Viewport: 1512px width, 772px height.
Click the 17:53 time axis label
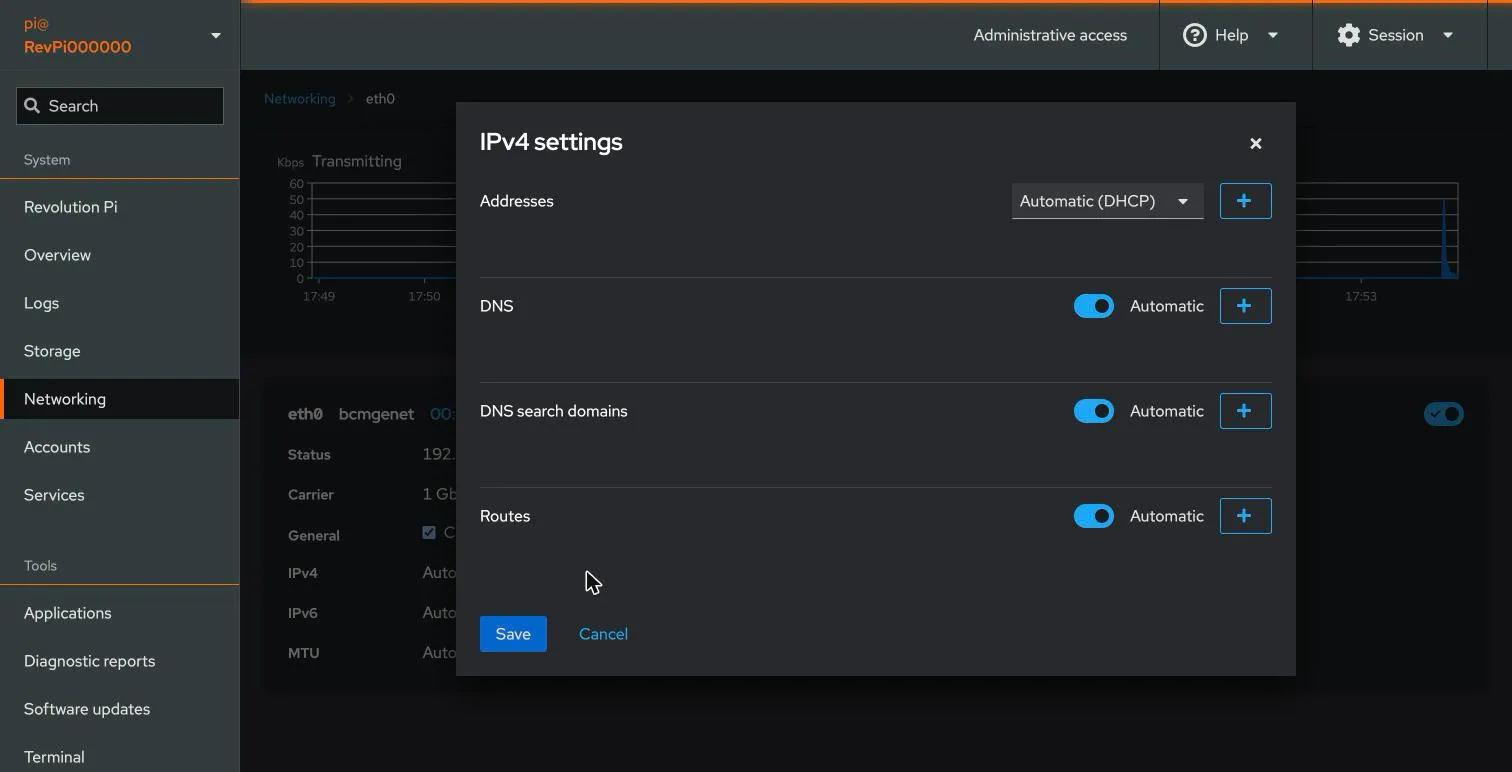tap(1360, 297)
